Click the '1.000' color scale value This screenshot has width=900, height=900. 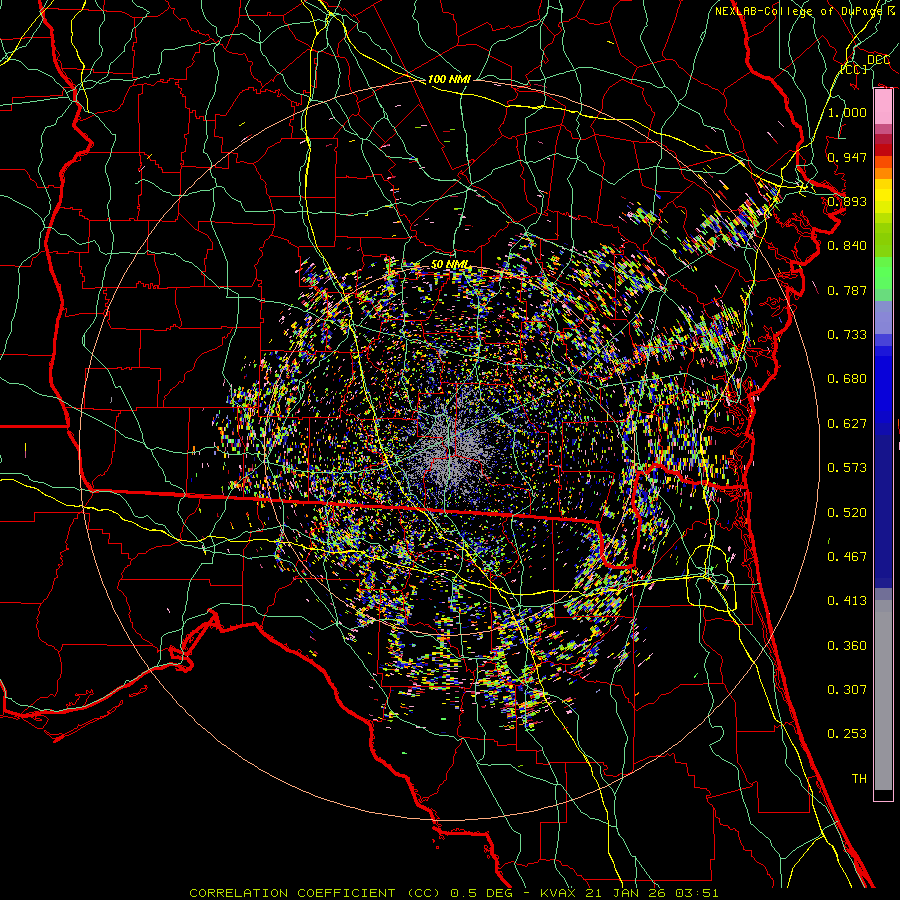coord(847,112)
